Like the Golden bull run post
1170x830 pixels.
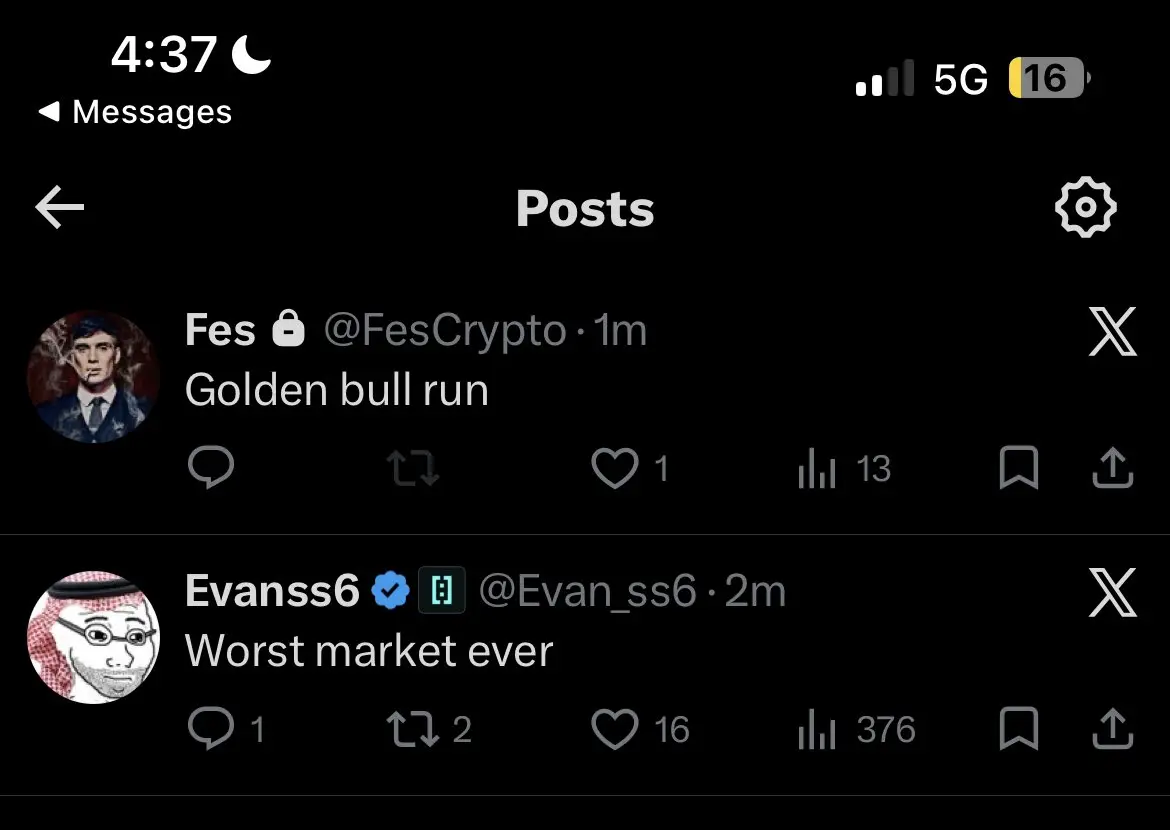click(614, 468)
